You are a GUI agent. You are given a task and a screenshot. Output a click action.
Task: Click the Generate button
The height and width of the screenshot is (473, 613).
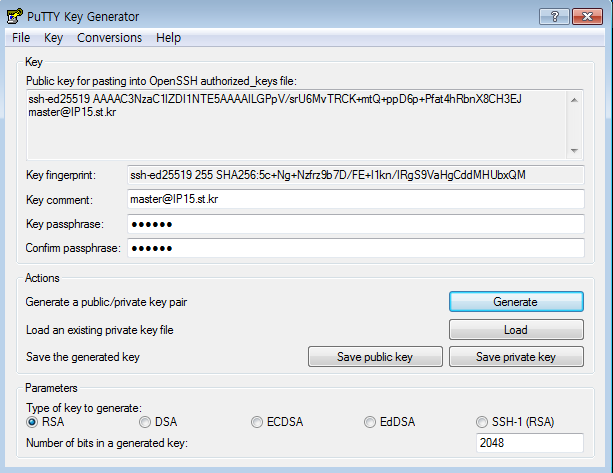coord(516,302)
